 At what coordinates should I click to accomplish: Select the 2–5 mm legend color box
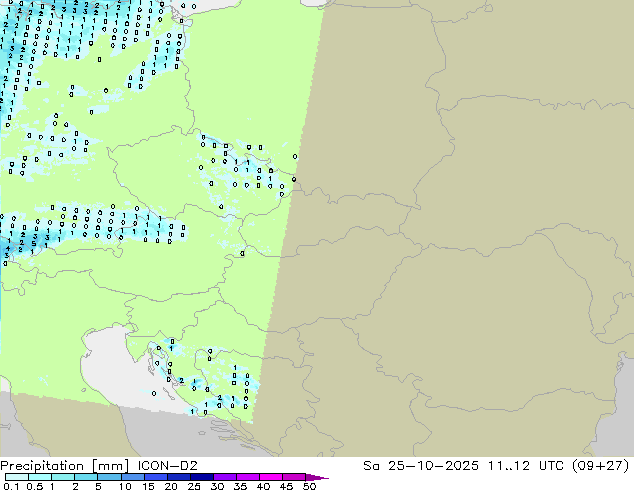tap(86, 477)
